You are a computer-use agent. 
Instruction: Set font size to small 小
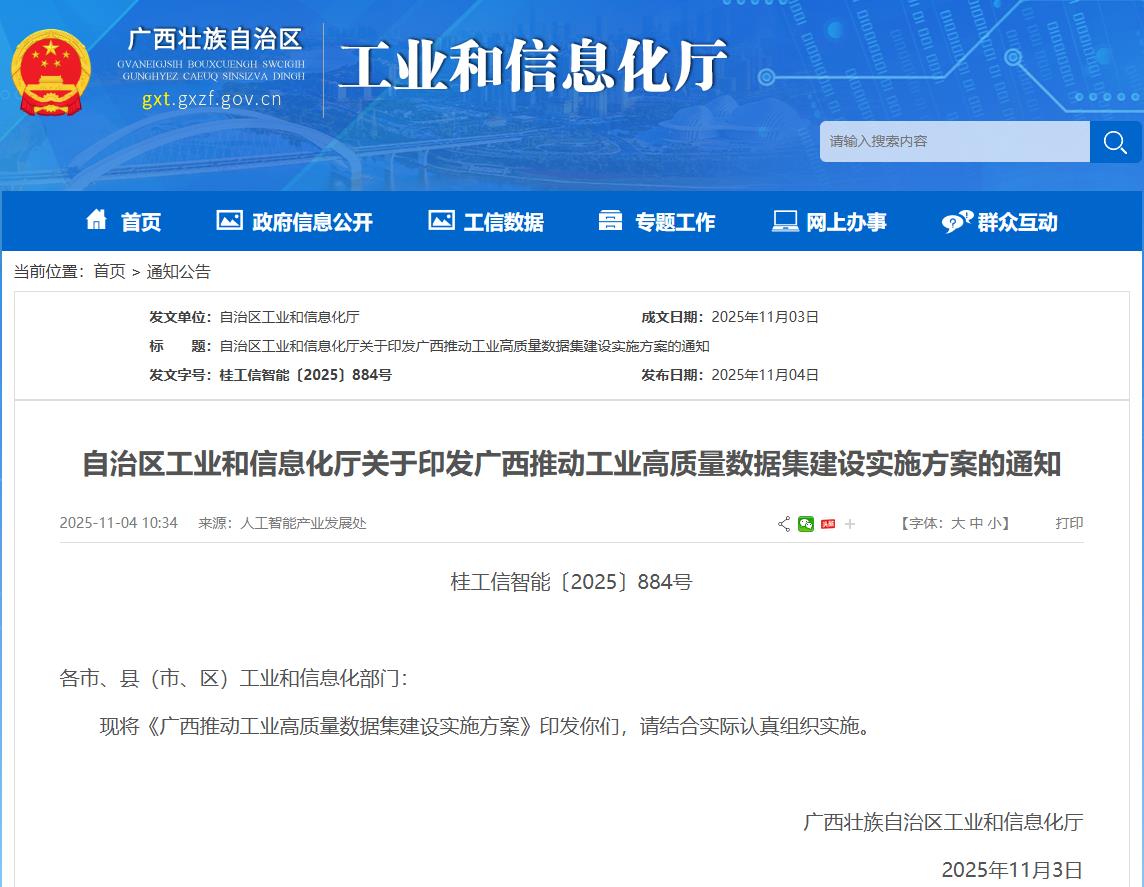(x=994, y=523)
